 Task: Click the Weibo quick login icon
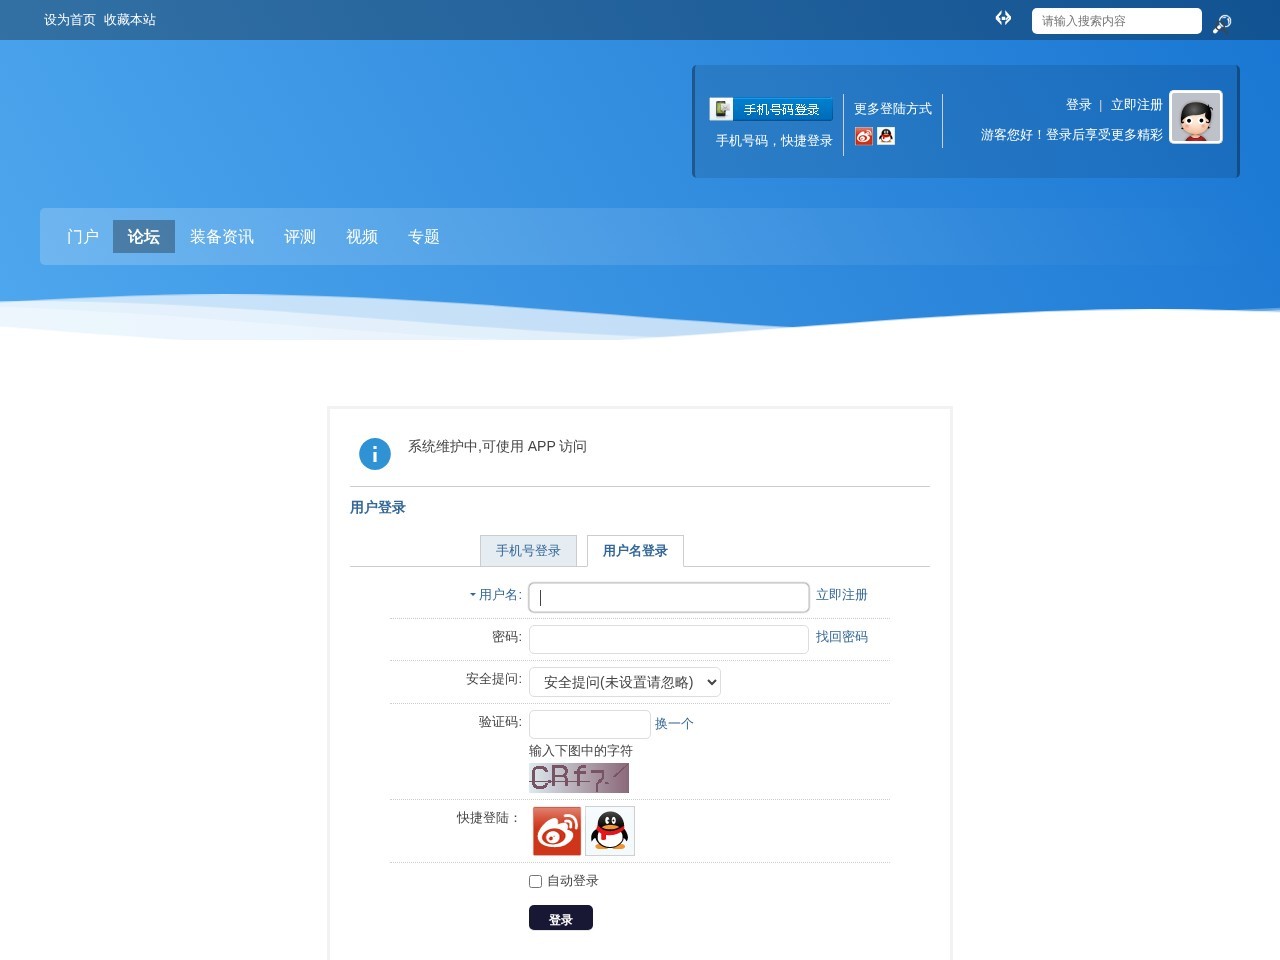[556, 830]
